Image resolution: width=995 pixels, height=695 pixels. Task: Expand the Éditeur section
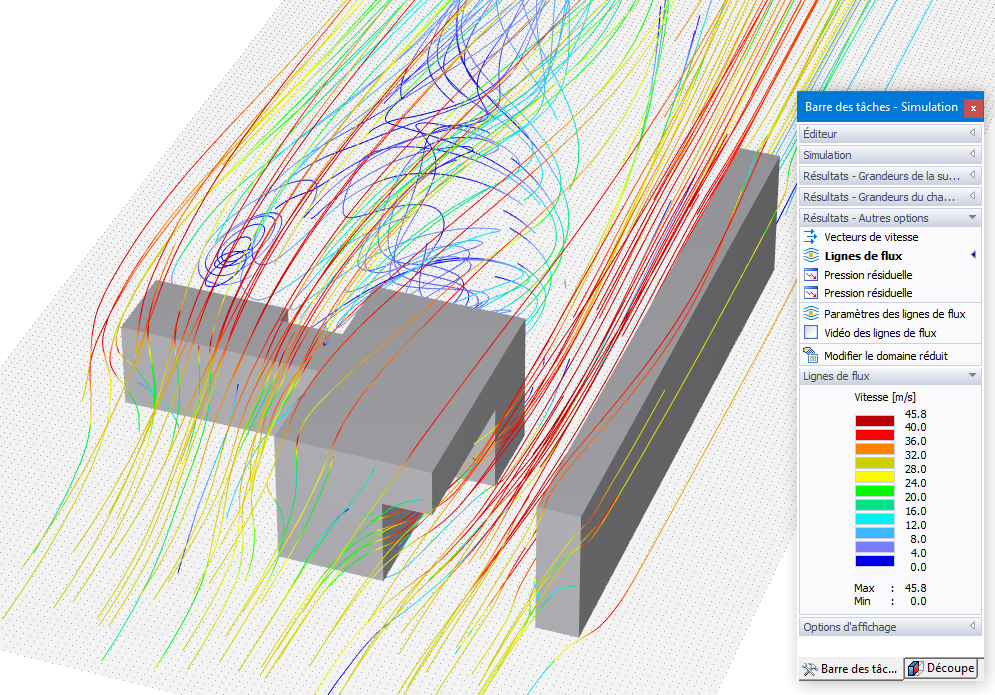(x=890, y=134)
